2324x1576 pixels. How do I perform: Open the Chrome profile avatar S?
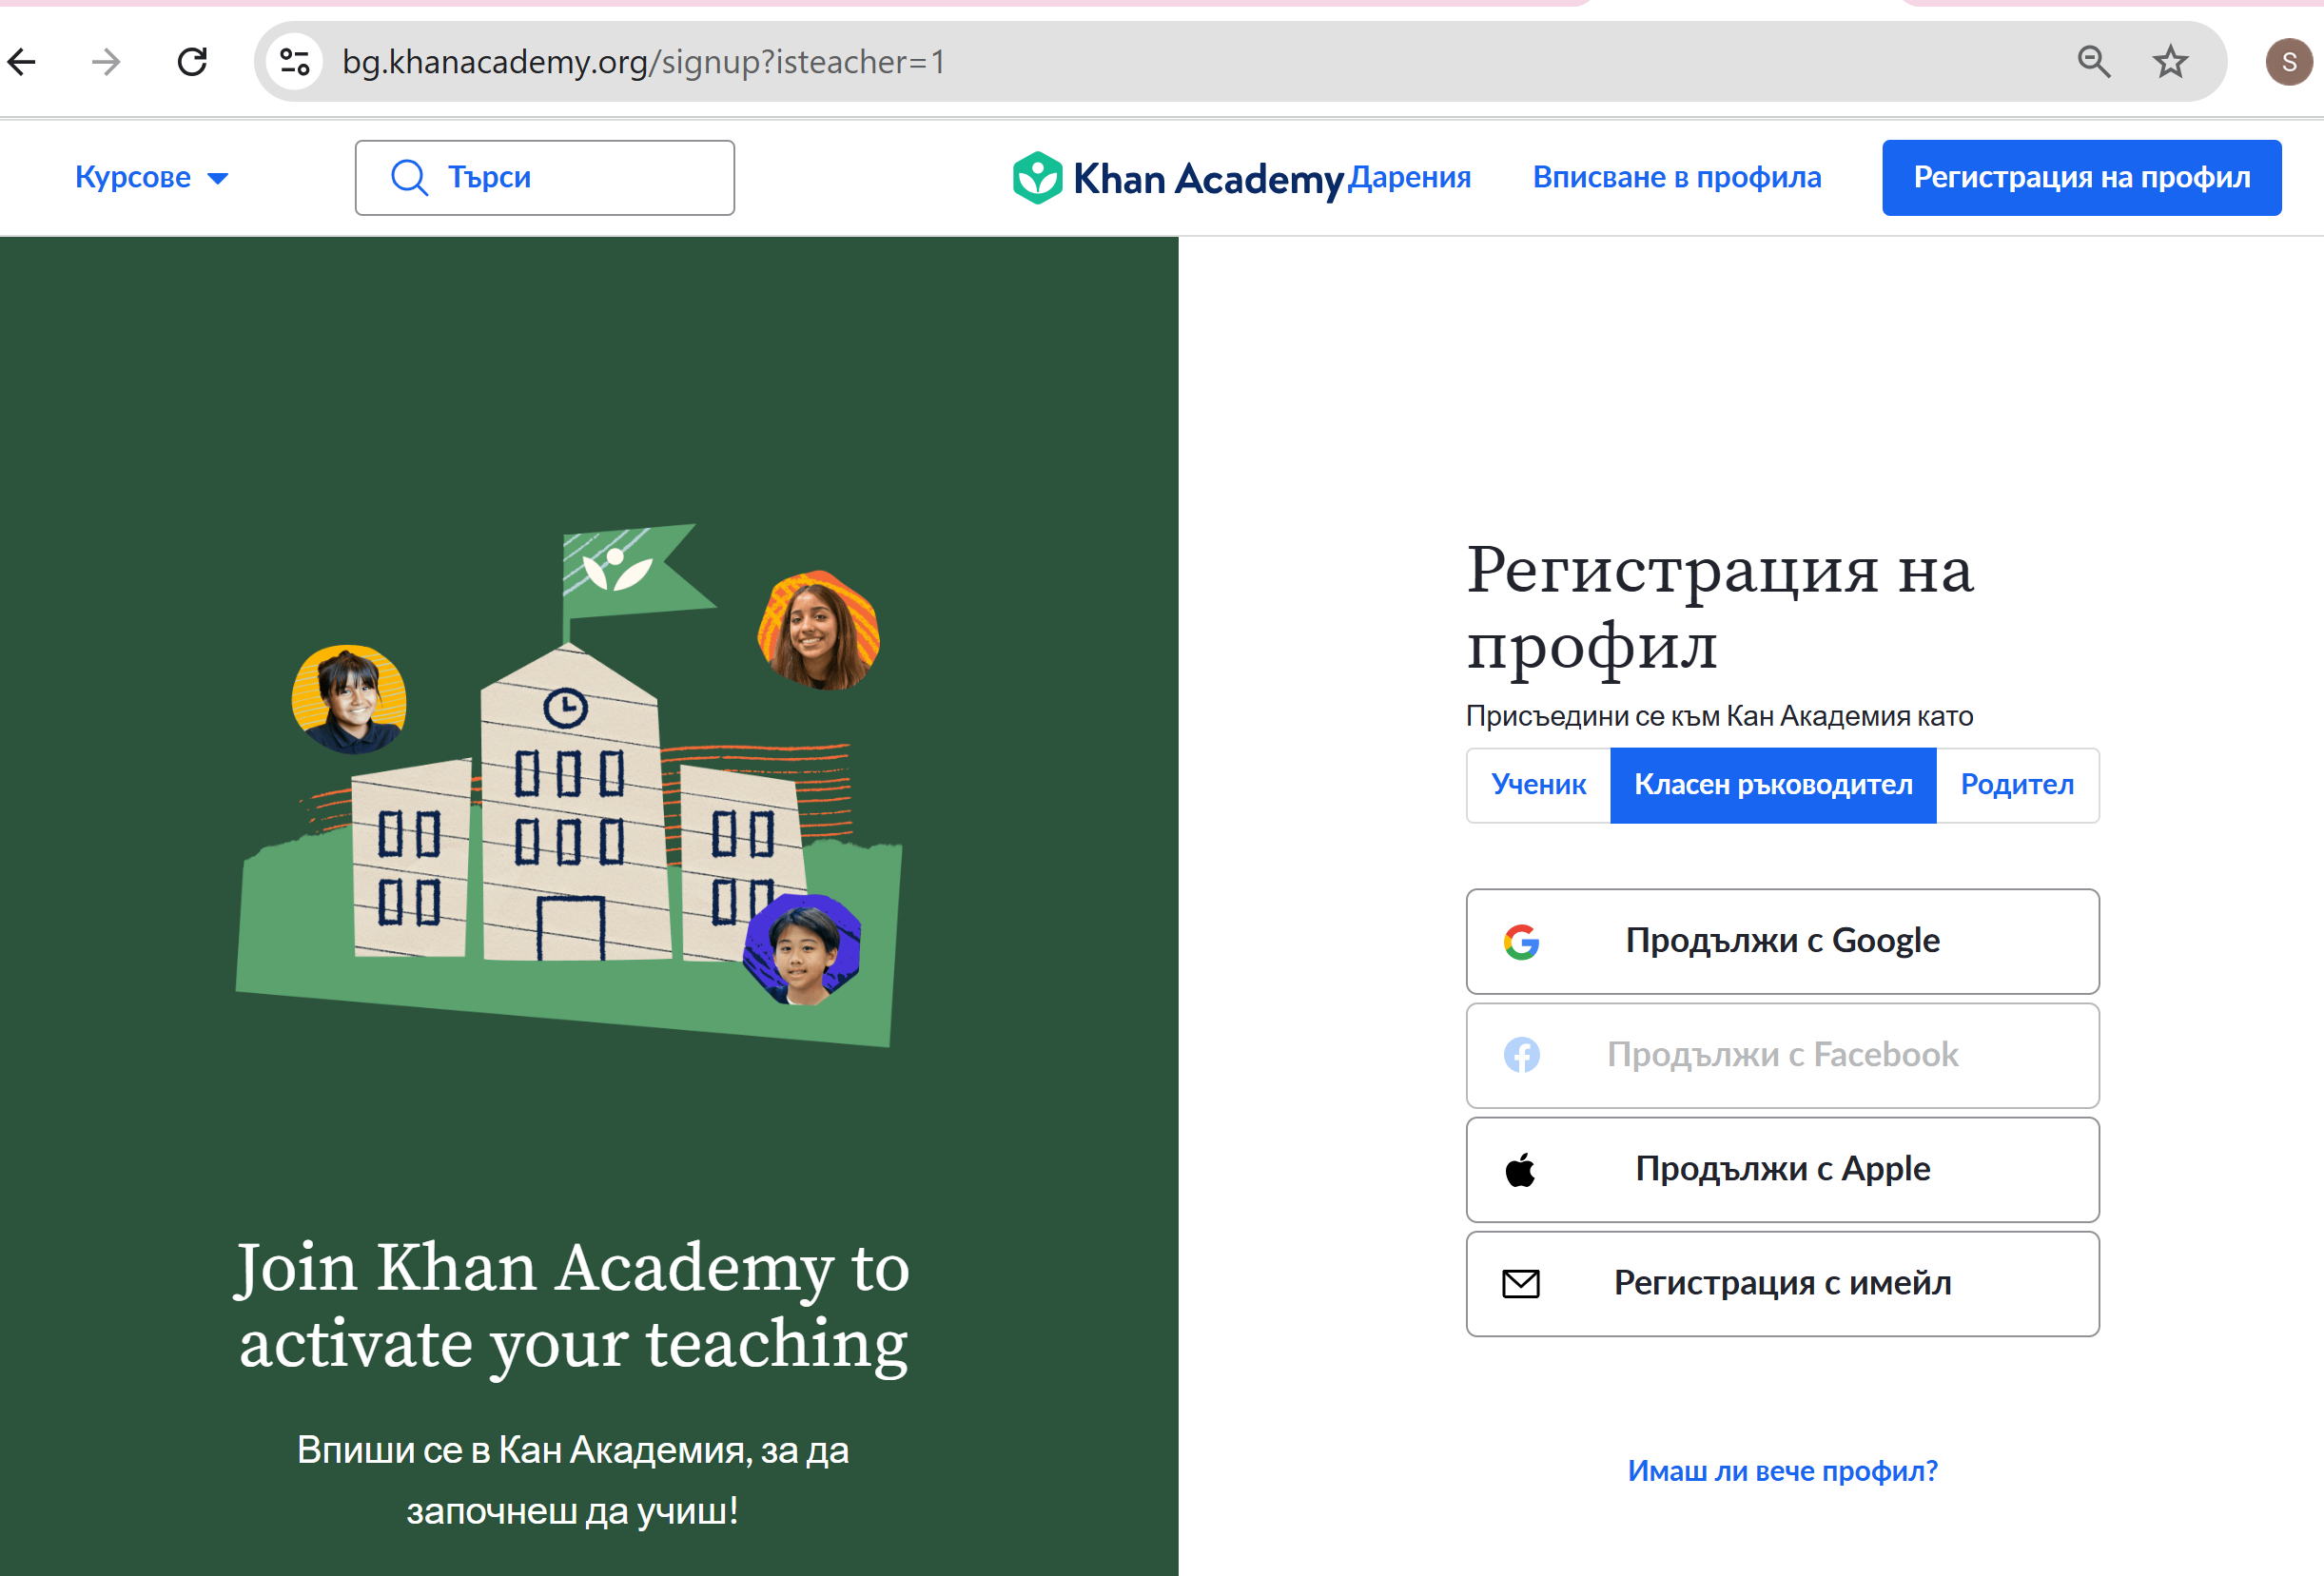[2288, 62]
